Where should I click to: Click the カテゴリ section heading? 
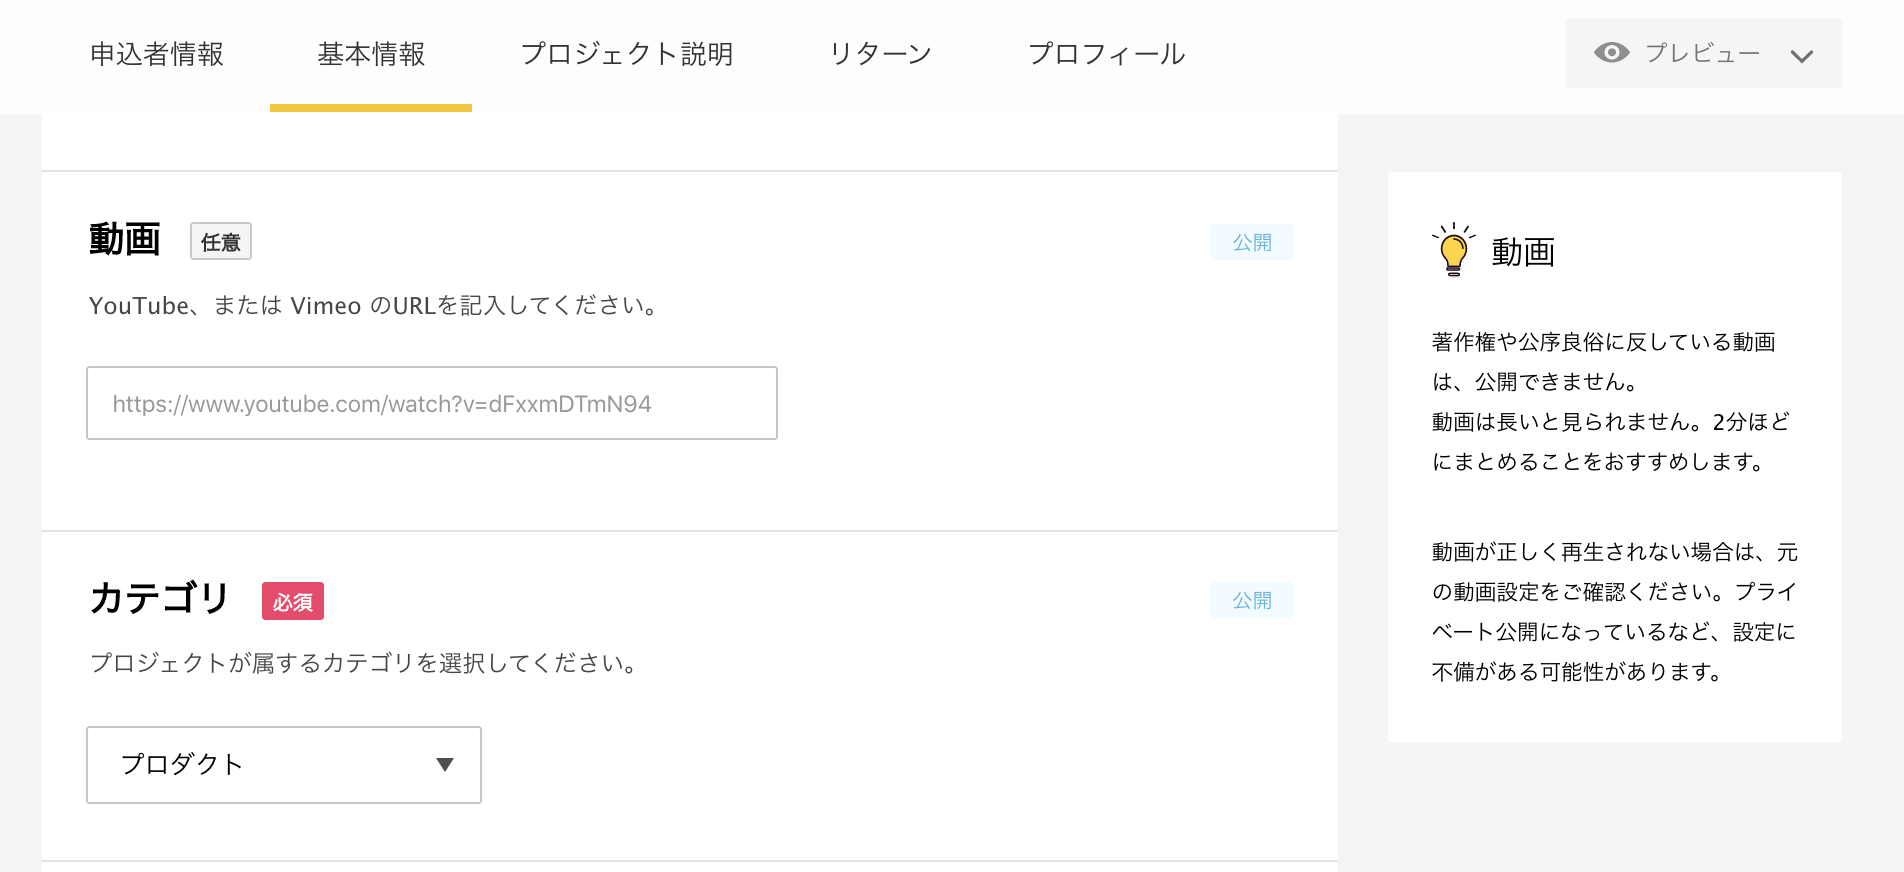160,598
